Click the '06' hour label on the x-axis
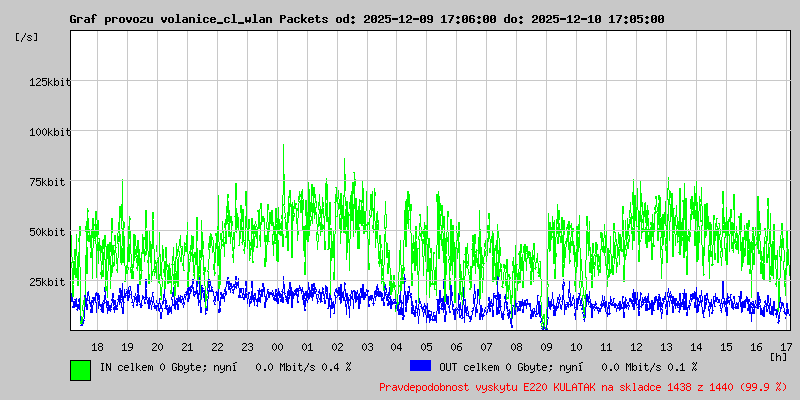 (457, 347)
